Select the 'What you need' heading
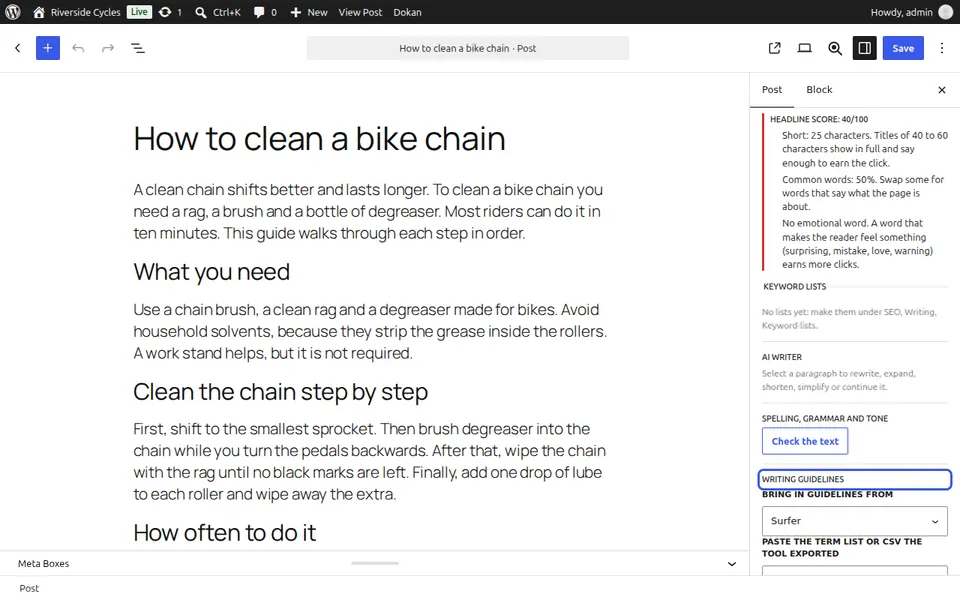The image size is (960, 600). click(x=212, y=272)
